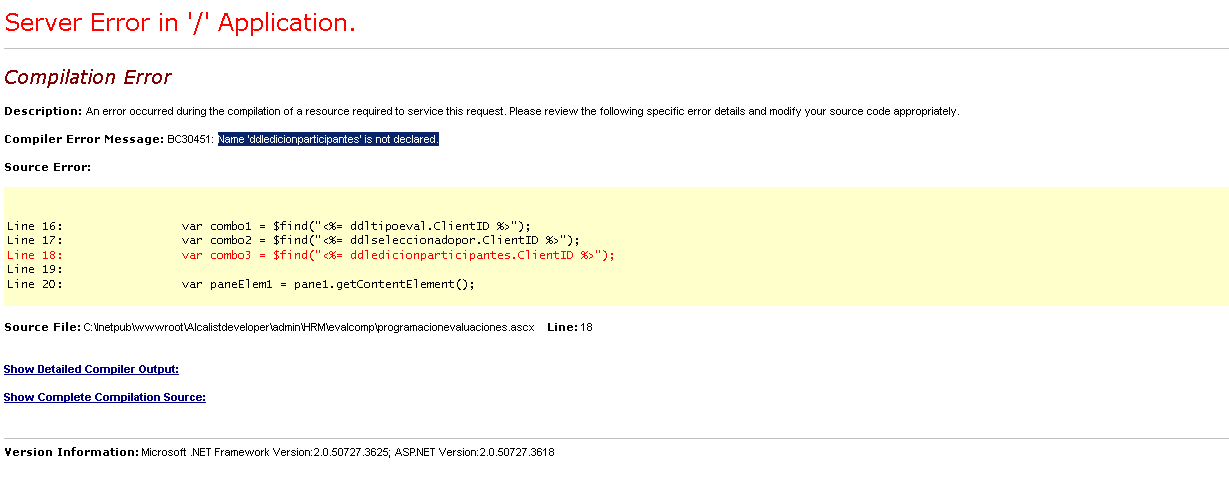Open Show Detailed Compiler Output link
This screenshot has width=1229, height=499.
pos(91,369)
